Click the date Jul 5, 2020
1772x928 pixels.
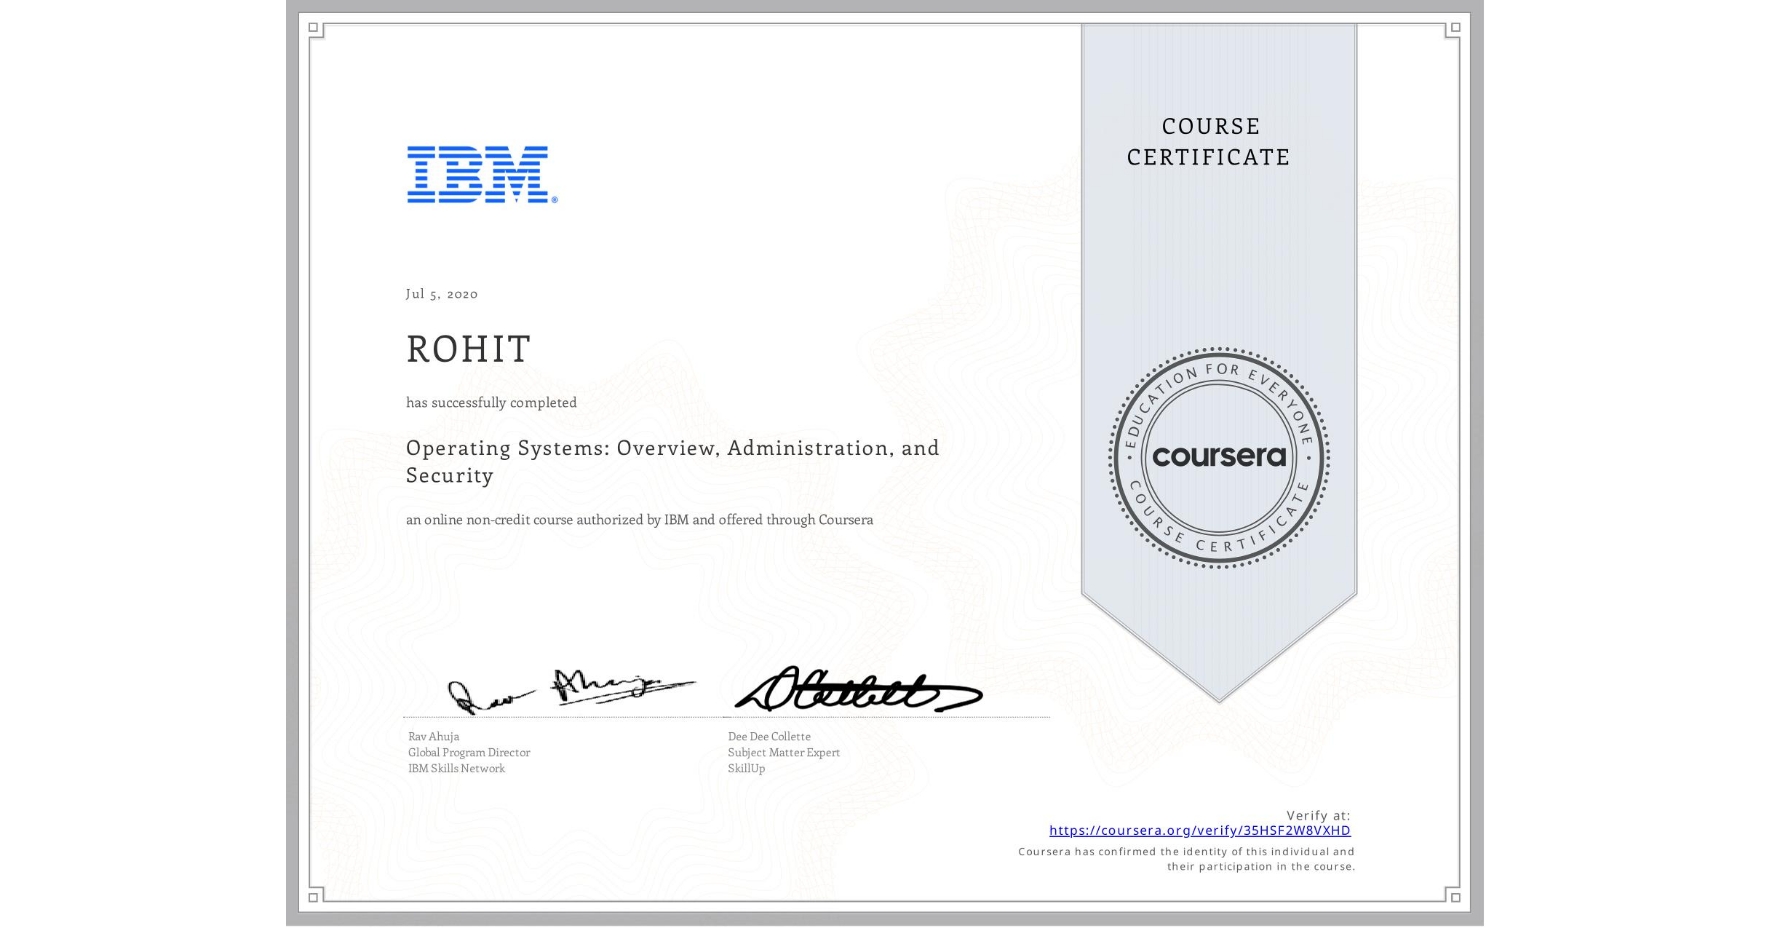click(x=441, y=294)
